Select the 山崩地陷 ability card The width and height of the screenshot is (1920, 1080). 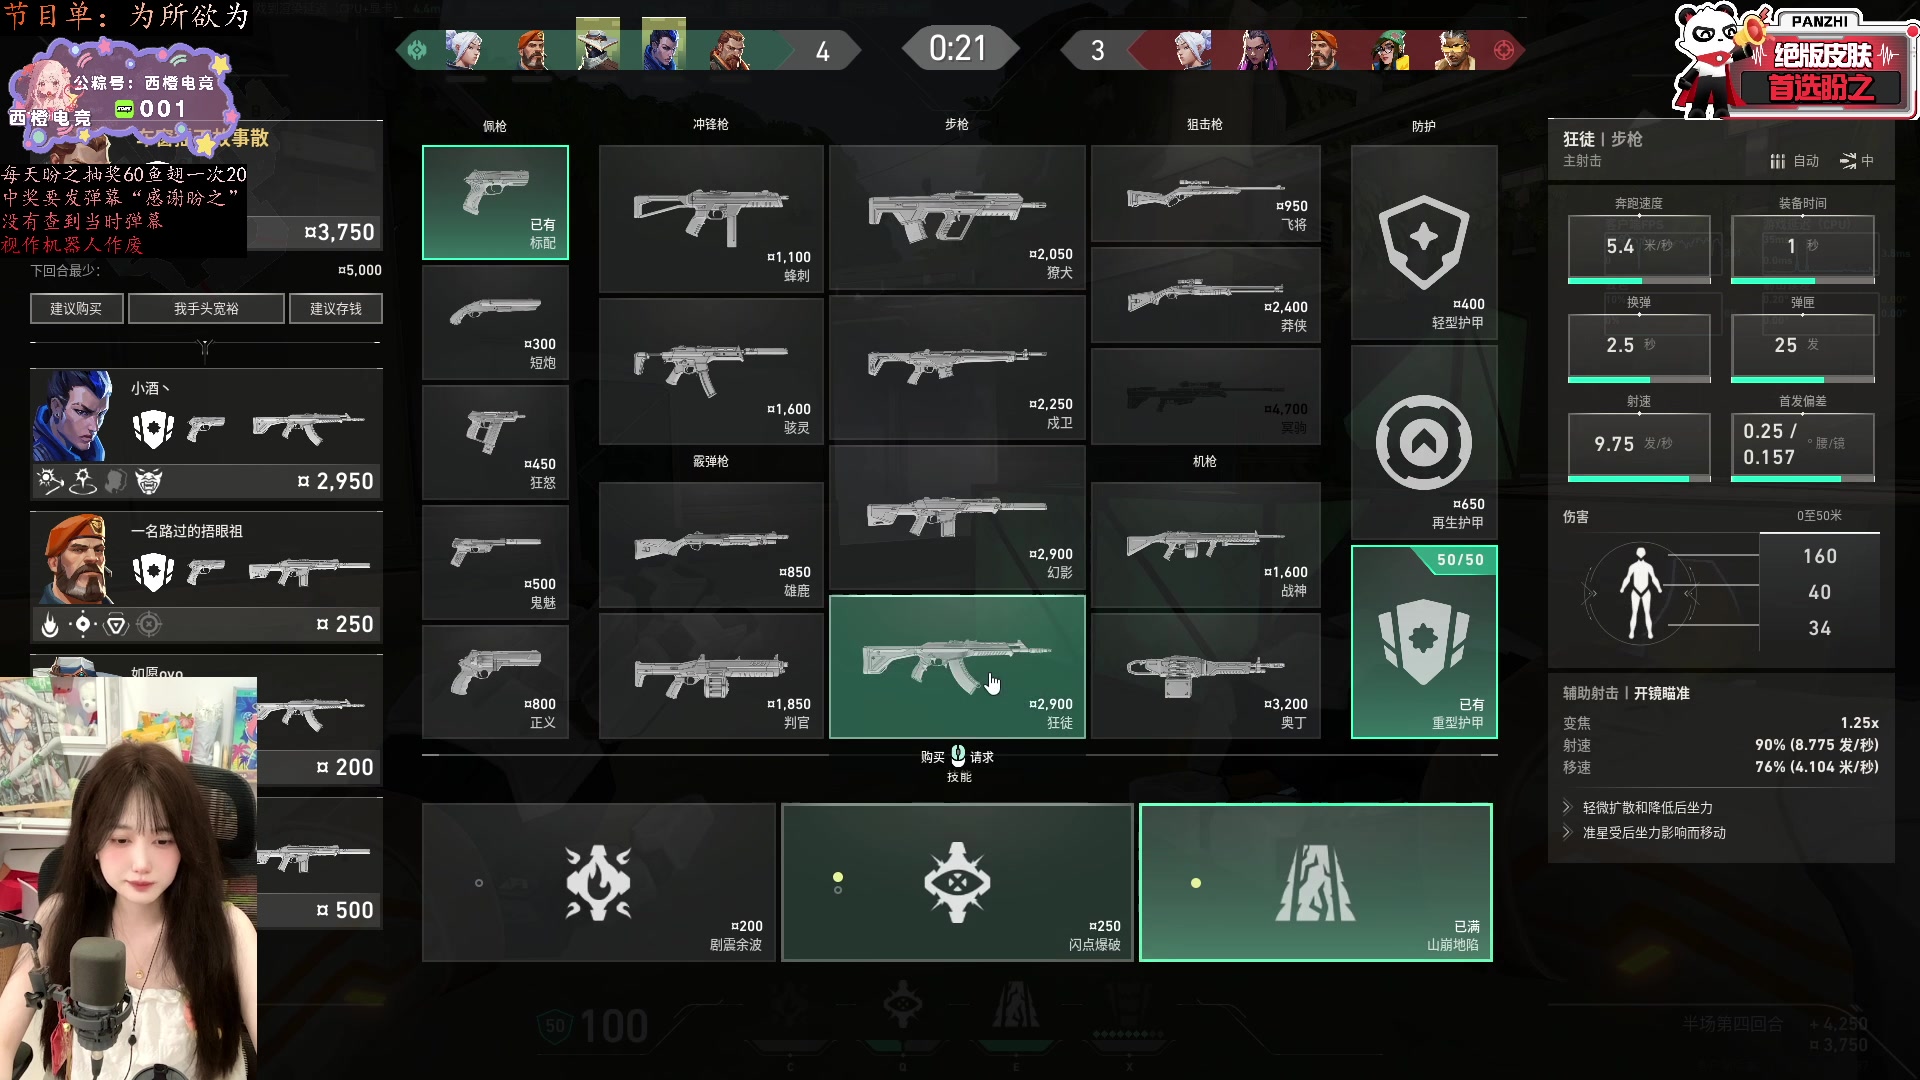click(1316, 882)
